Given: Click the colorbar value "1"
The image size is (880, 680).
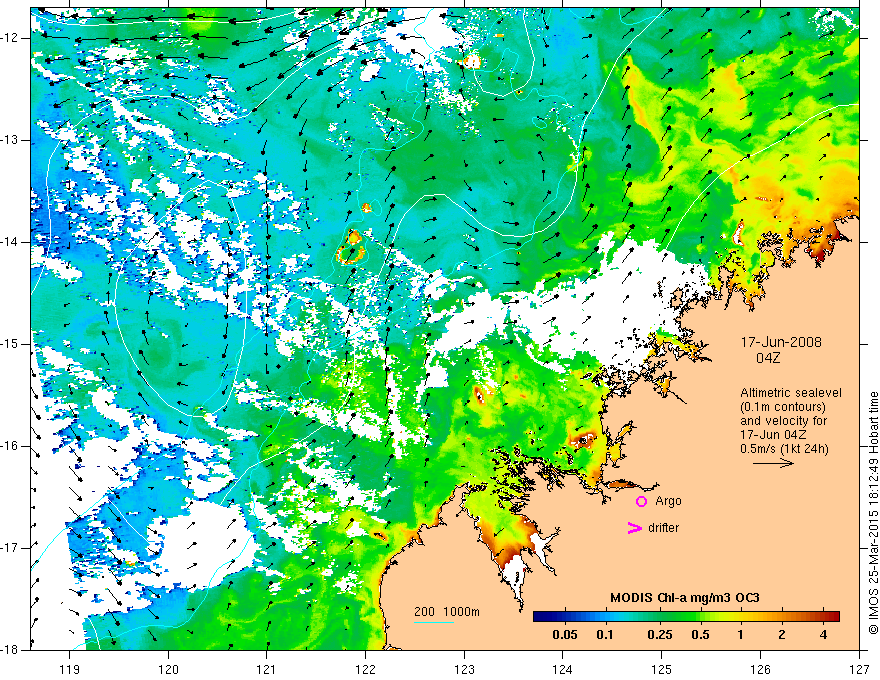Looking at the screenshot, I should (740, 635).
